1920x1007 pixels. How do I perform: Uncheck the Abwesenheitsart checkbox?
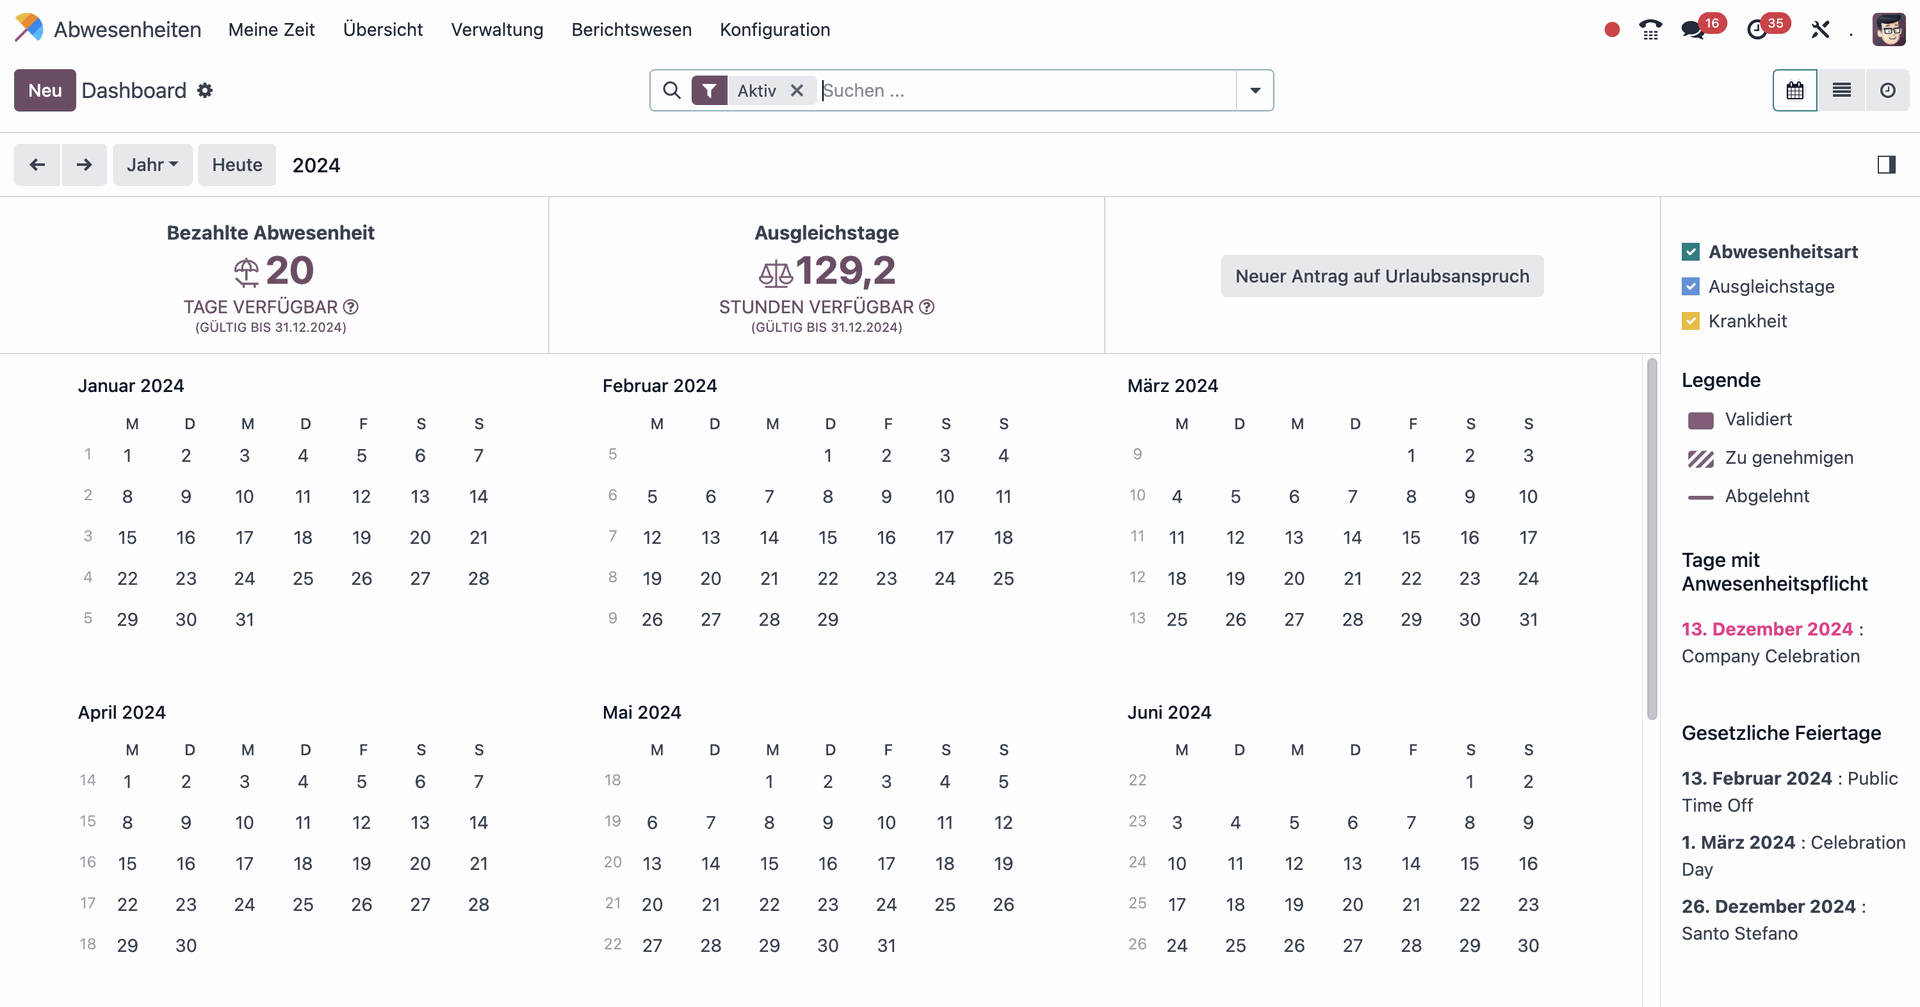[x=1691, y=252]
